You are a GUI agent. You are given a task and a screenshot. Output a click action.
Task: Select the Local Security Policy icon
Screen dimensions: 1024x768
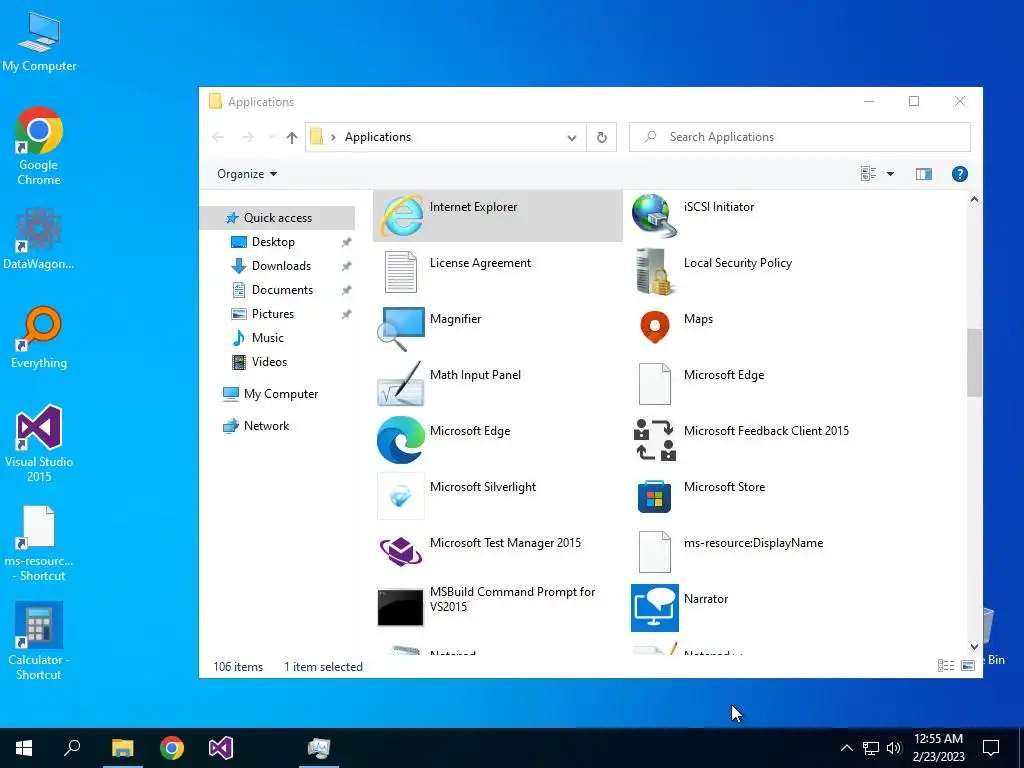(x=654, y=272)
